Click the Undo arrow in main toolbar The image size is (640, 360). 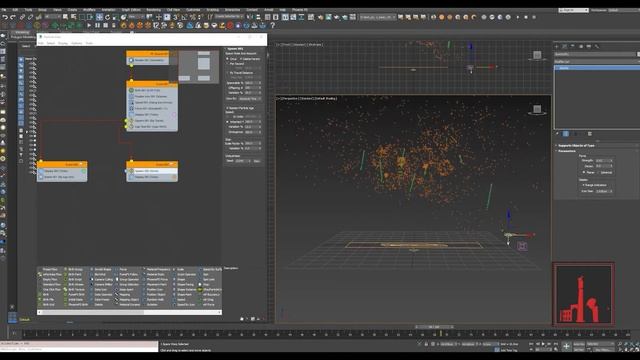5,17
